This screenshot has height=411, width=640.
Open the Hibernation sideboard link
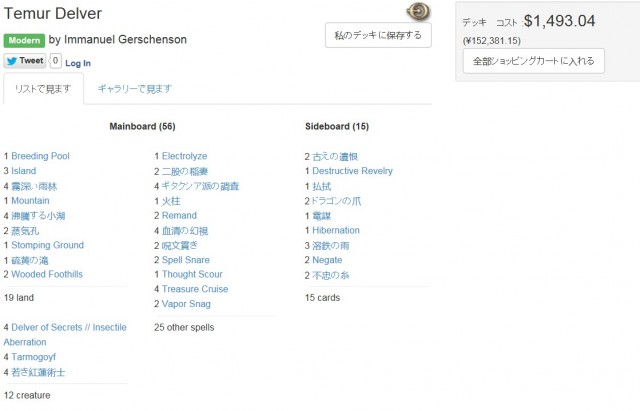point(336,230)
